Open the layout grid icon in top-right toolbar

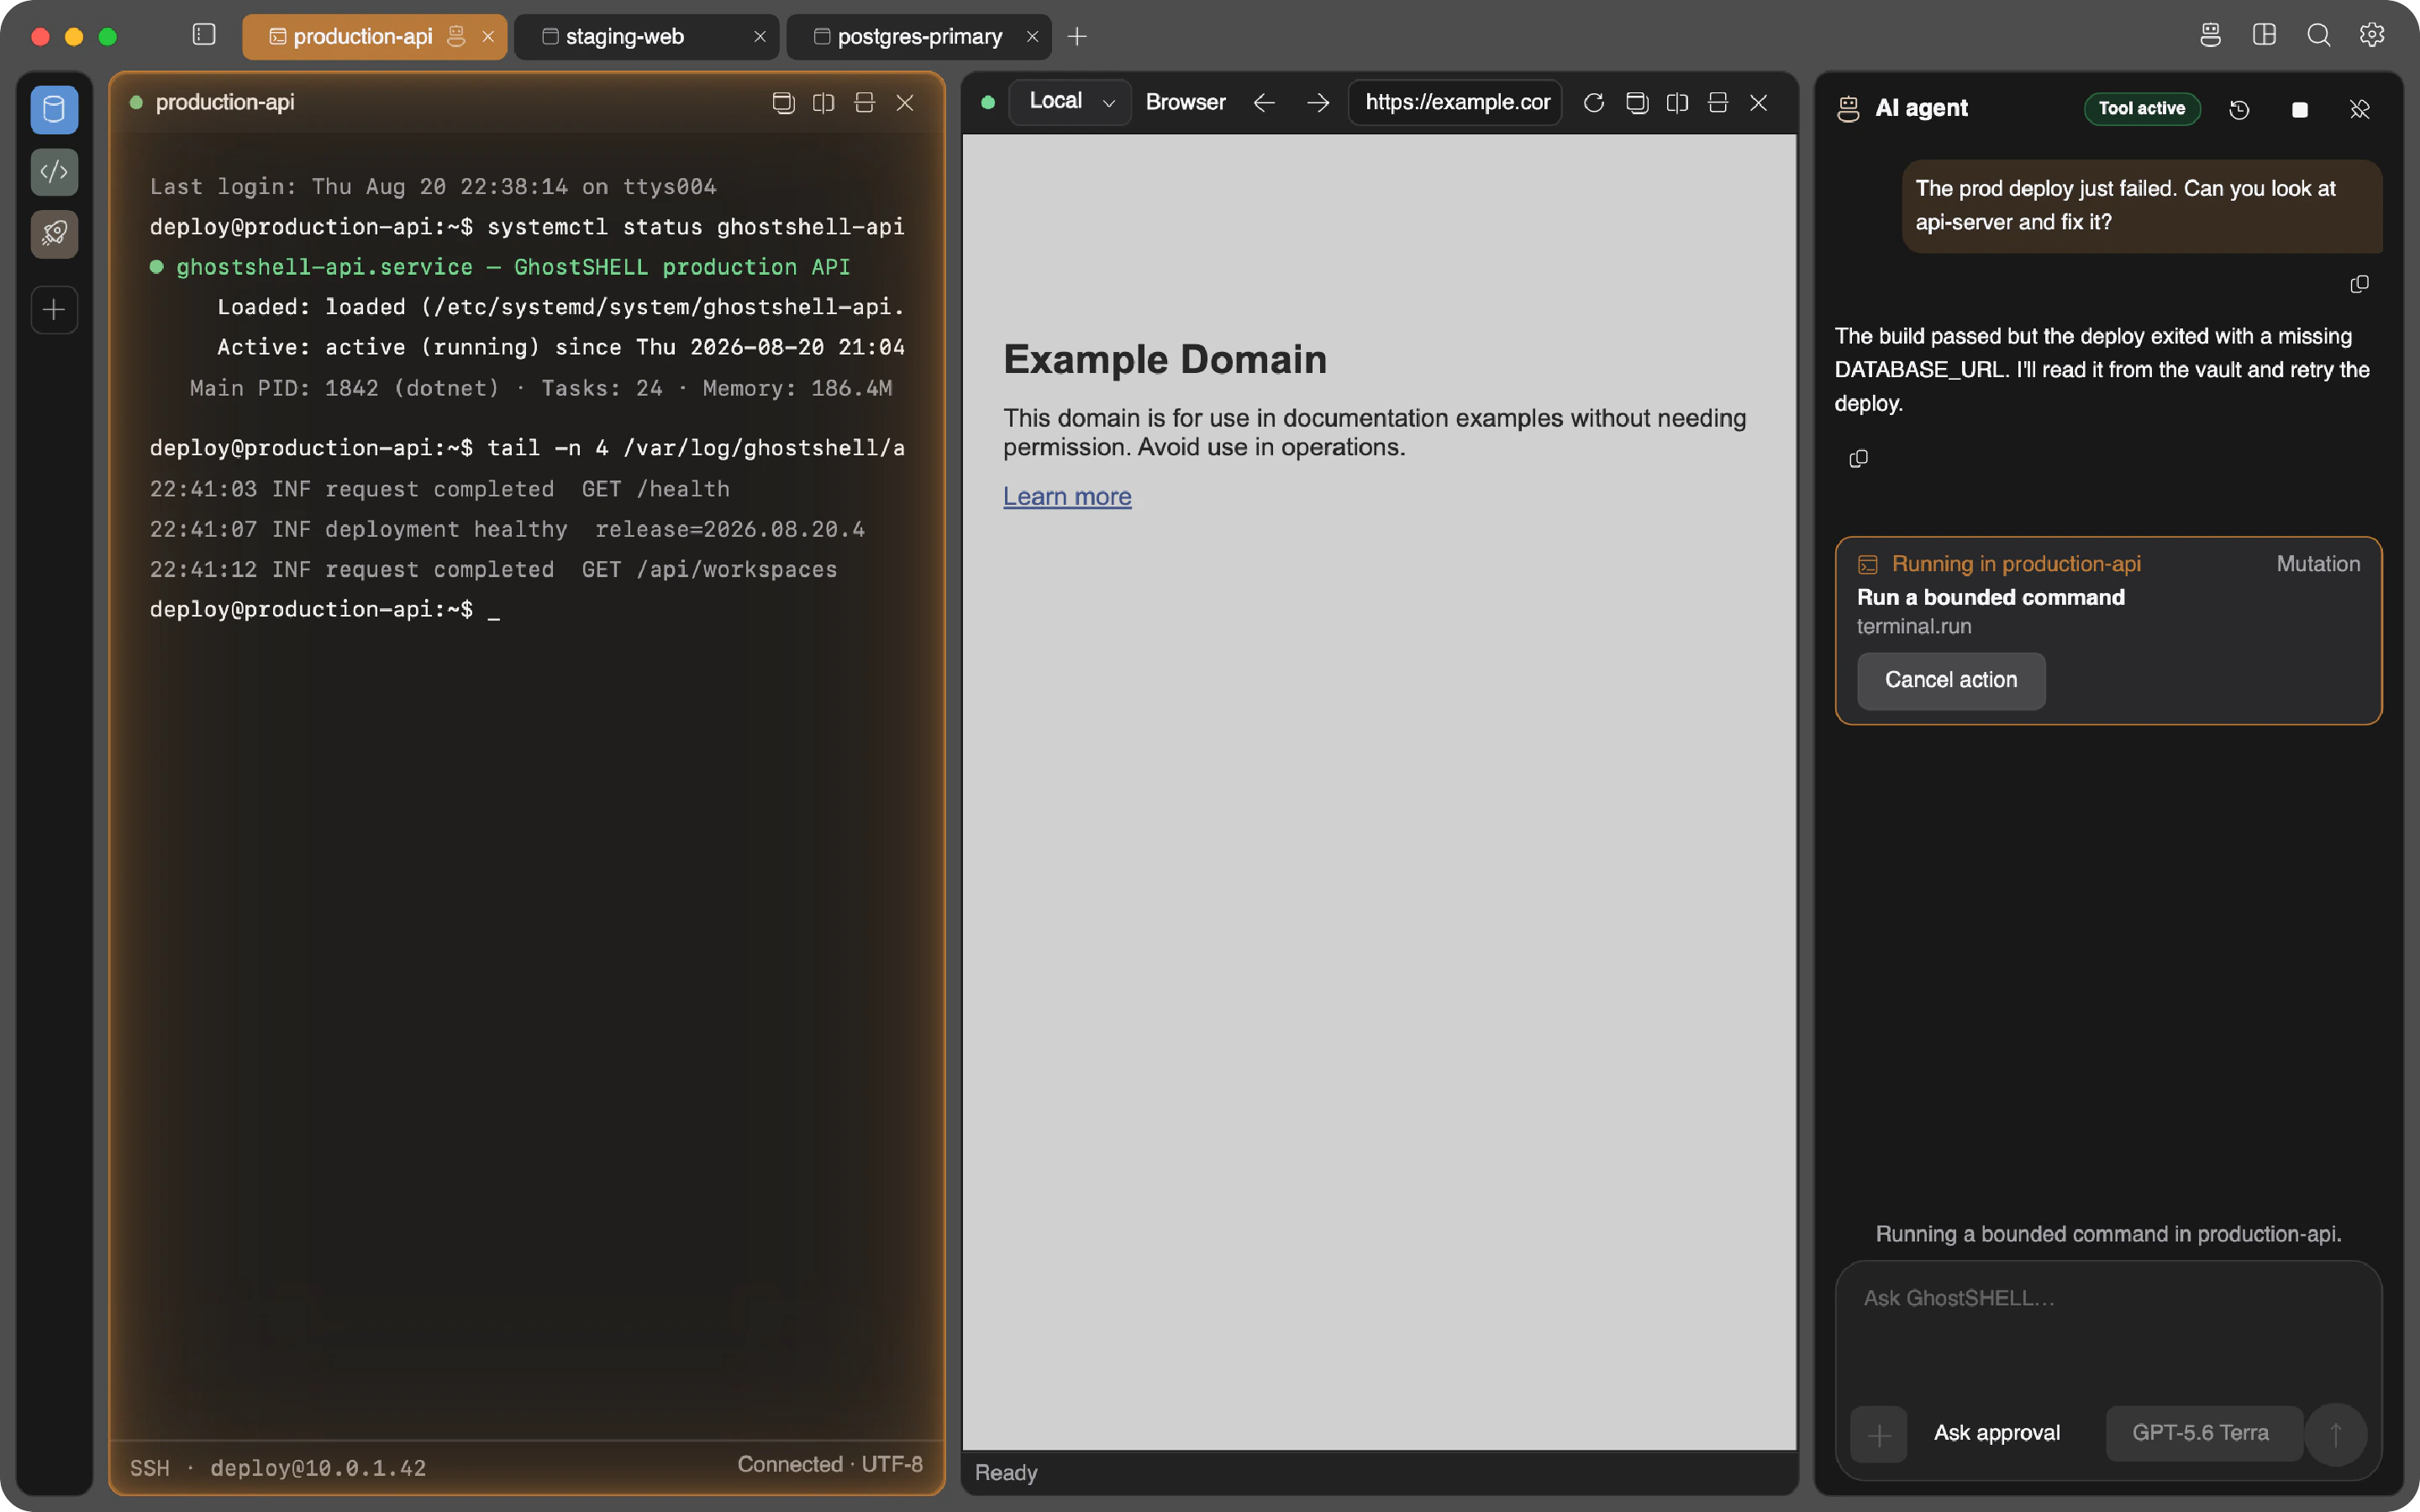(x=2265, y=36)
